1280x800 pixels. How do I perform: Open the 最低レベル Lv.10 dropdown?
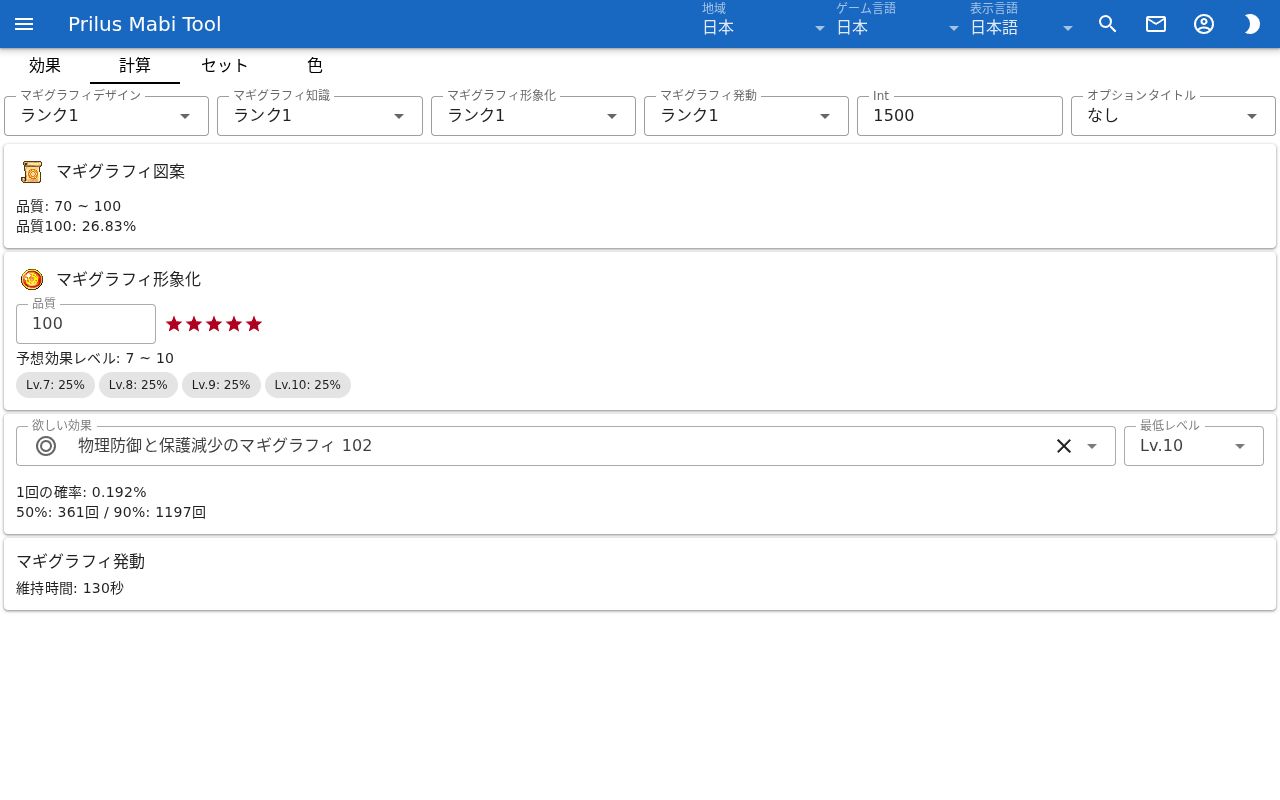click(x=1194, y=446)
